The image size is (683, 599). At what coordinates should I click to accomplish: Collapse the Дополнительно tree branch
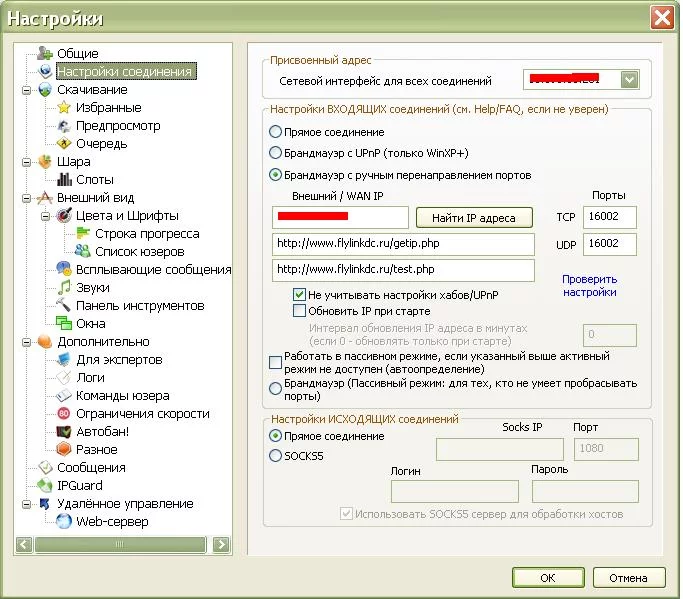click(x=27, y=342)
